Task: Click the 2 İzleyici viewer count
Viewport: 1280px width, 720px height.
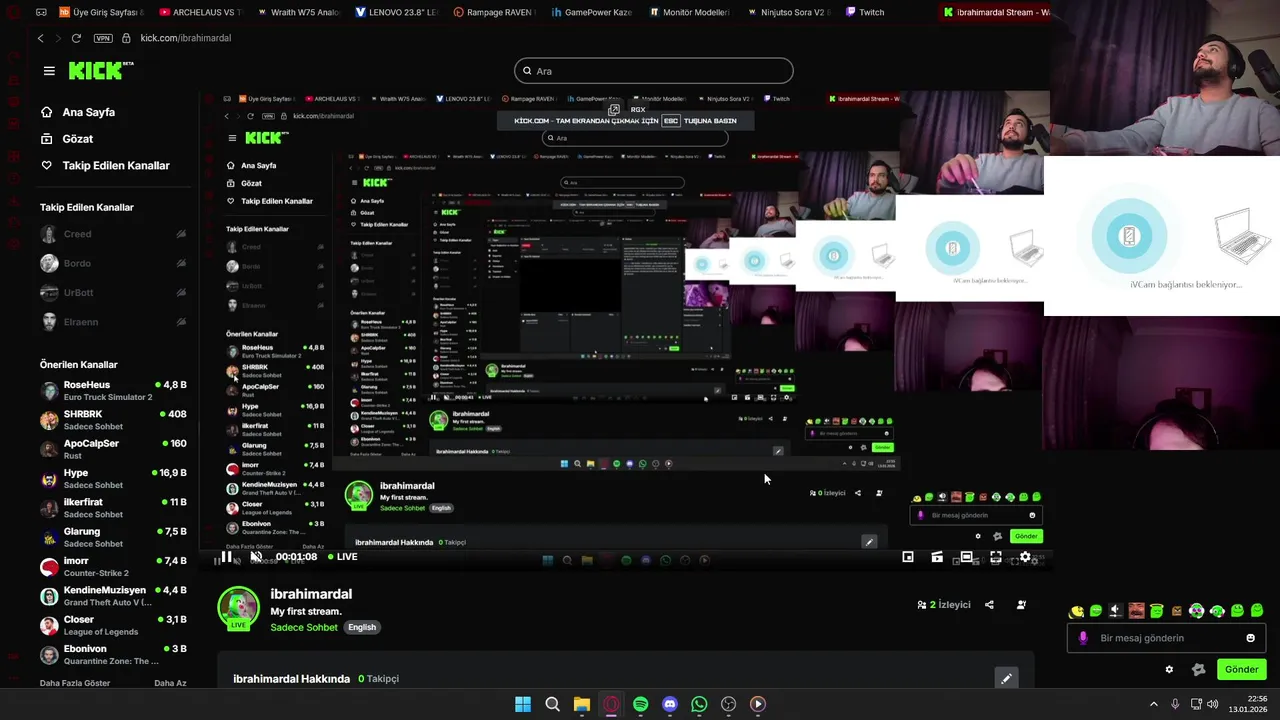Action: click(x=944, y=605)
